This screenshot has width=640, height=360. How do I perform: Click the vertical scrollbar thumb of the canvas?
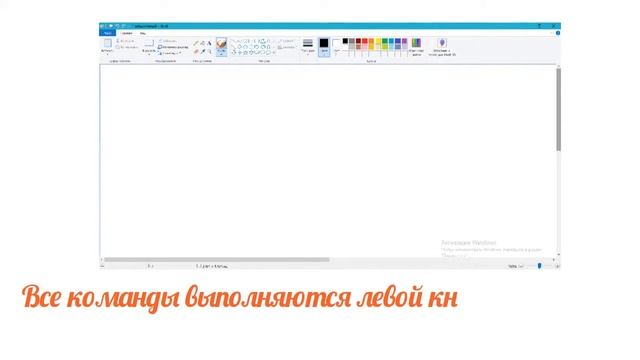click(558, 109)
